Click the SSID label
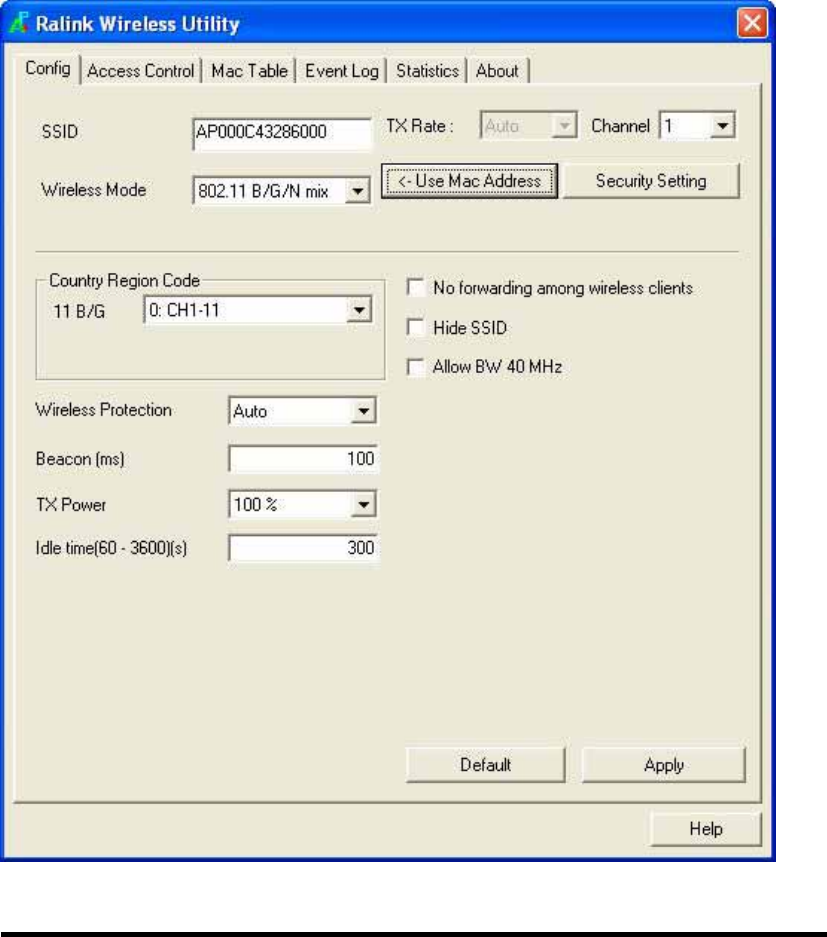The image size is (827, 937). tap(60, 131)
